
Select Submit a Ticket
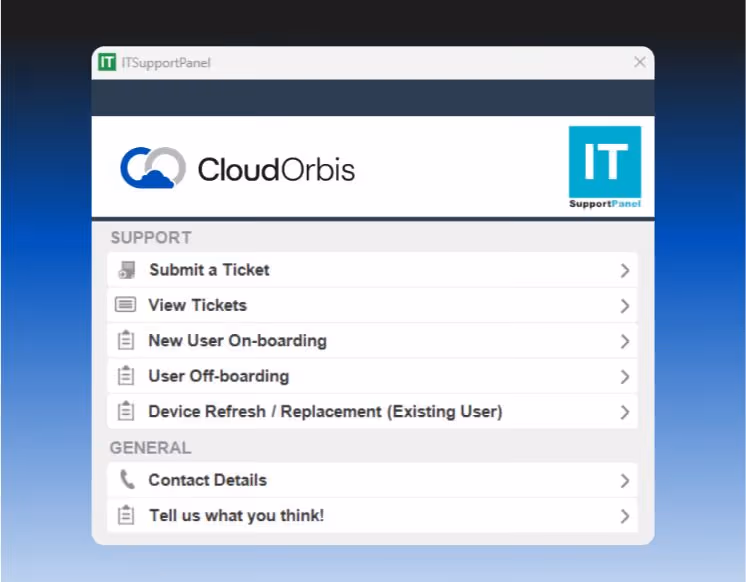tap(373, 270)
